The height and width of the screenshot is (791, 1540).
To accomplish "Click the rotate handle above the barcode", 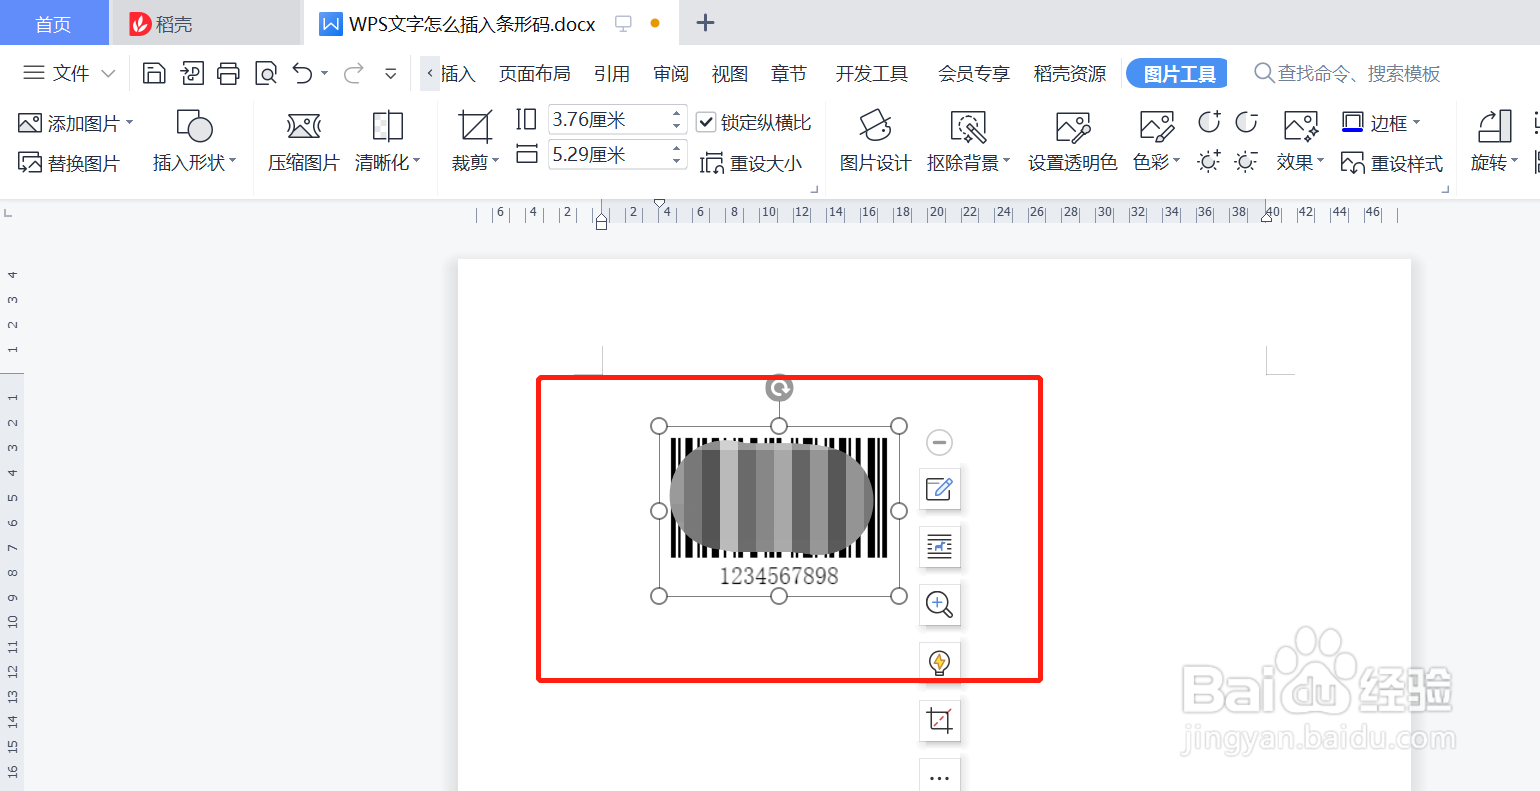I will click(x=779, y=388).
